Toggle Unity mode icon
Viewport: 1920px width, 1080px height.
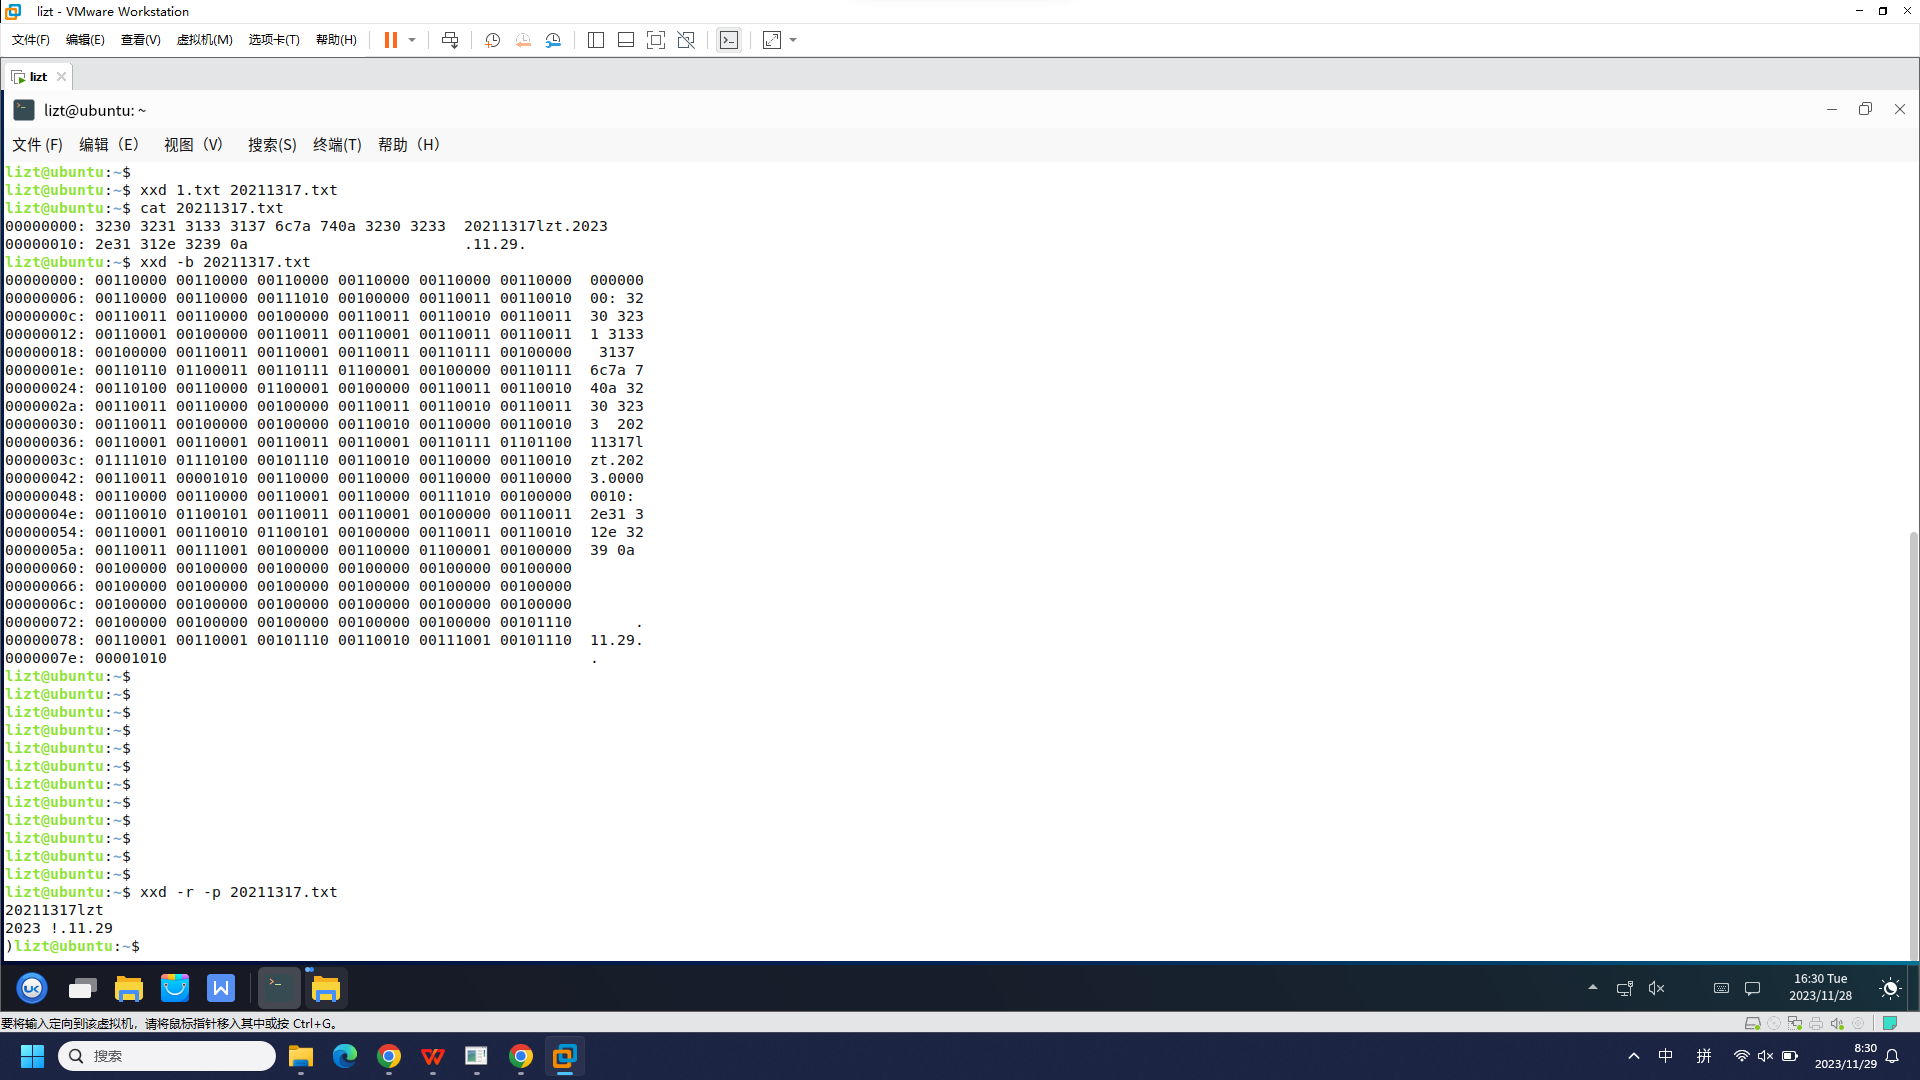coord(686,40)
